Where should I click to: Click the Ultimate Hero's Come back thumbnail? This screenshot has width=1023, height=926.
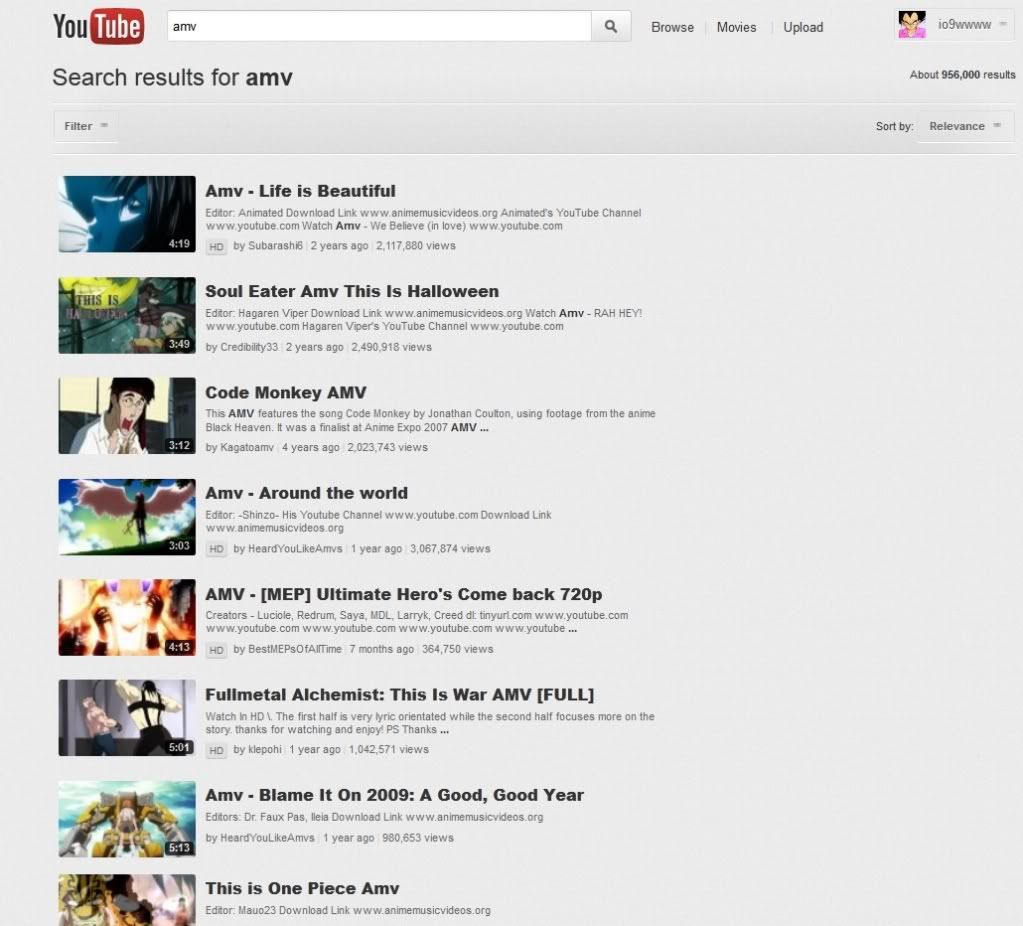(x=127, y=617)
